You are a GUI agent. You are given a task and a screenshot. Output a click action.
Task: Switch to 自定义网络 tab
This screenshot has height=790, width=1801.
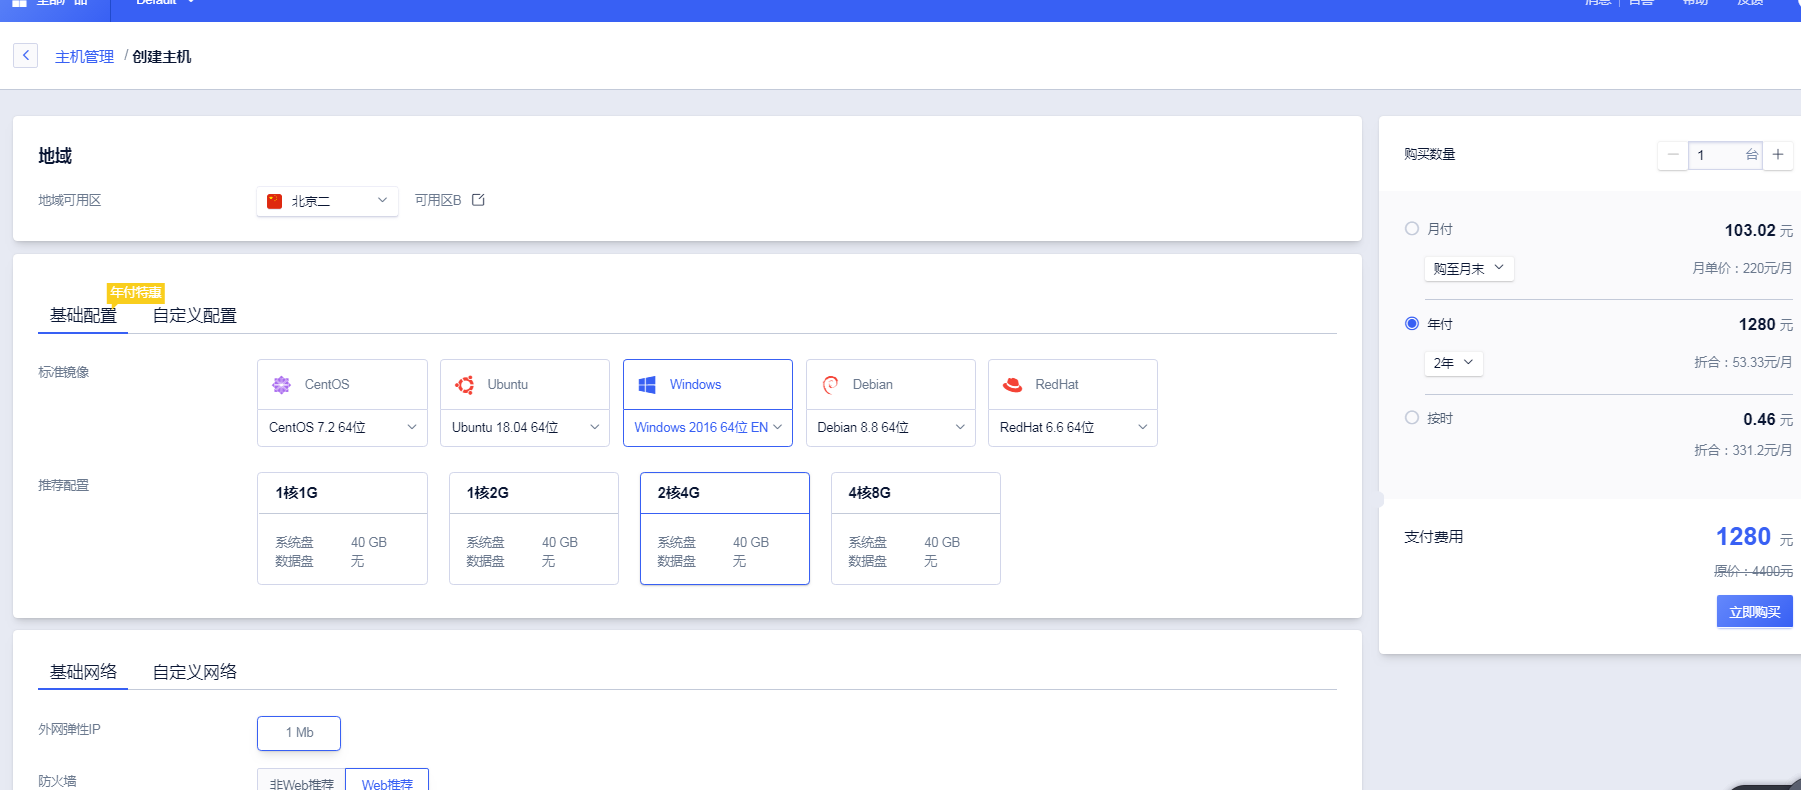coord(194,672)
